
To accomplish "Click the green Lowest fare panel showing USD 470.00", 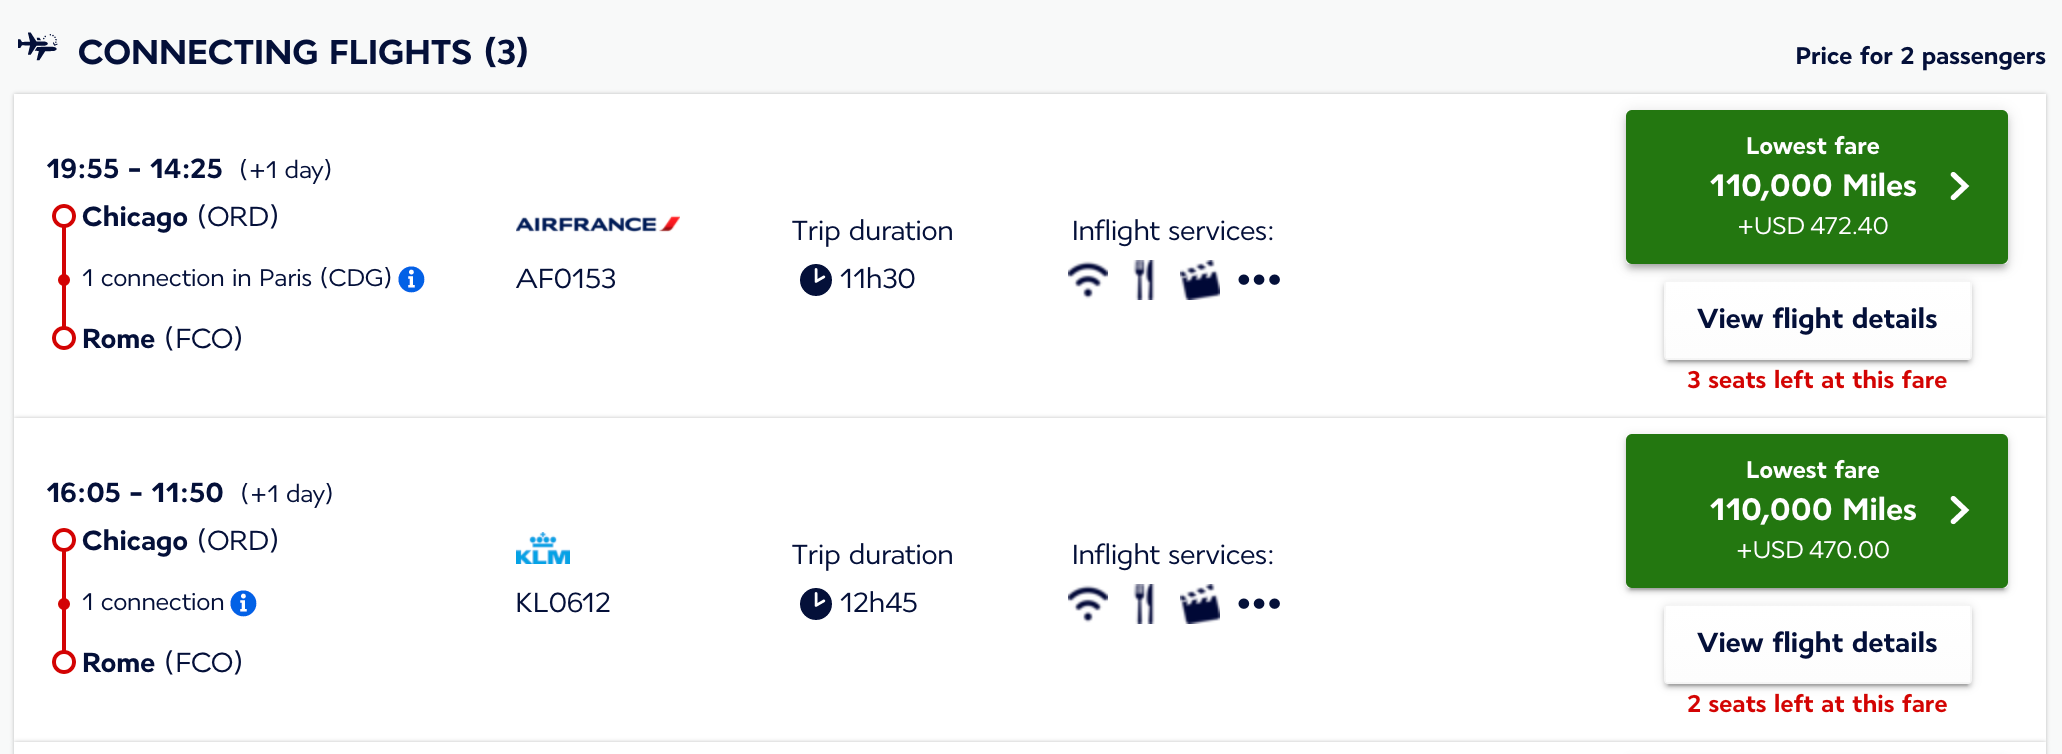I will 1816,510.
